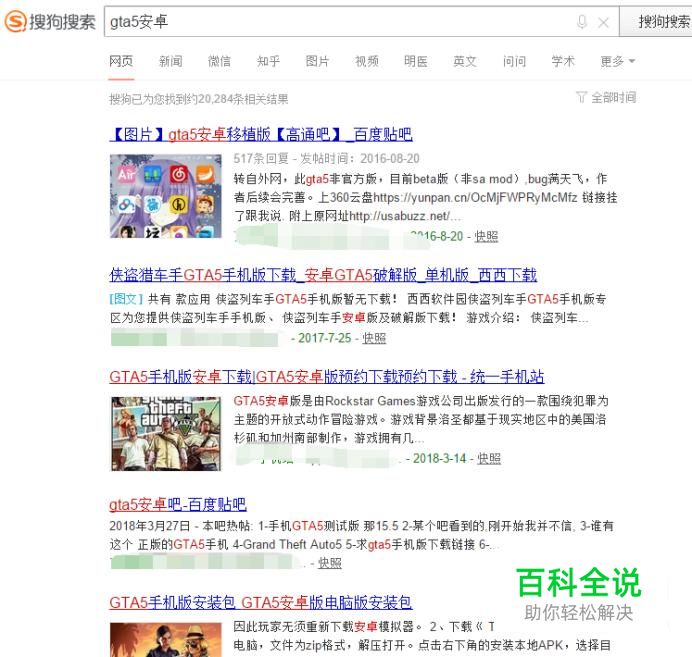Image resolution: width=692 pixels, height=657 pixels.
Task: Switch to the 视频 tab
Action: point(367,61)
